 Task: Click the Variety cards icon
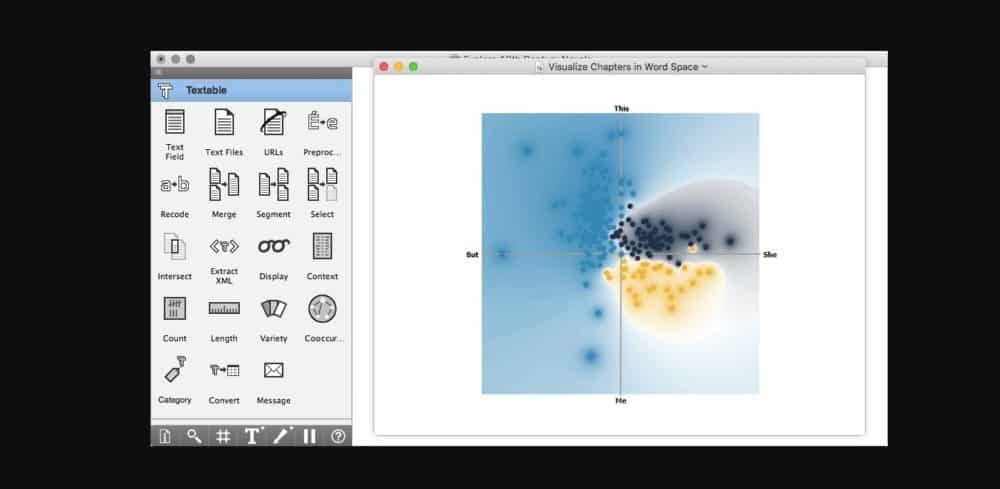pyautogui.click(x=273, y=309)
